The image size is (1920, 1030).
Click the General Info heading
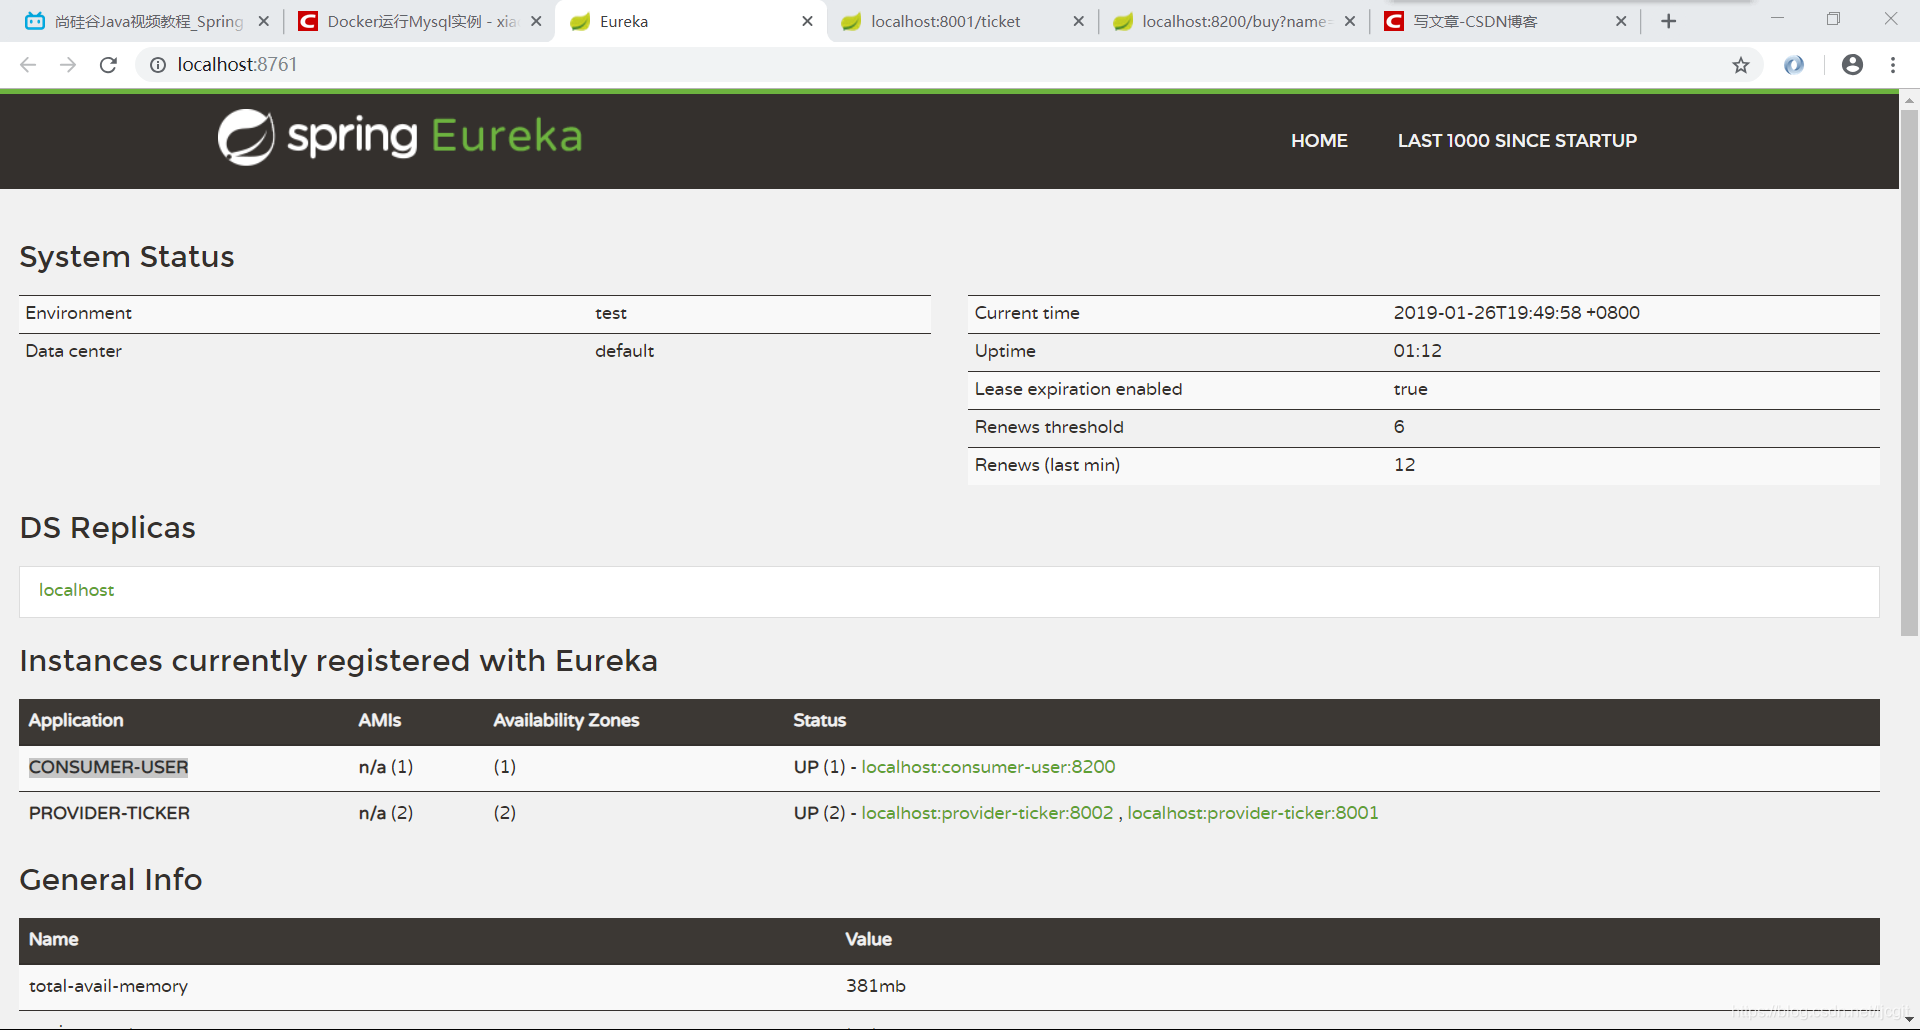coord(111,880)
